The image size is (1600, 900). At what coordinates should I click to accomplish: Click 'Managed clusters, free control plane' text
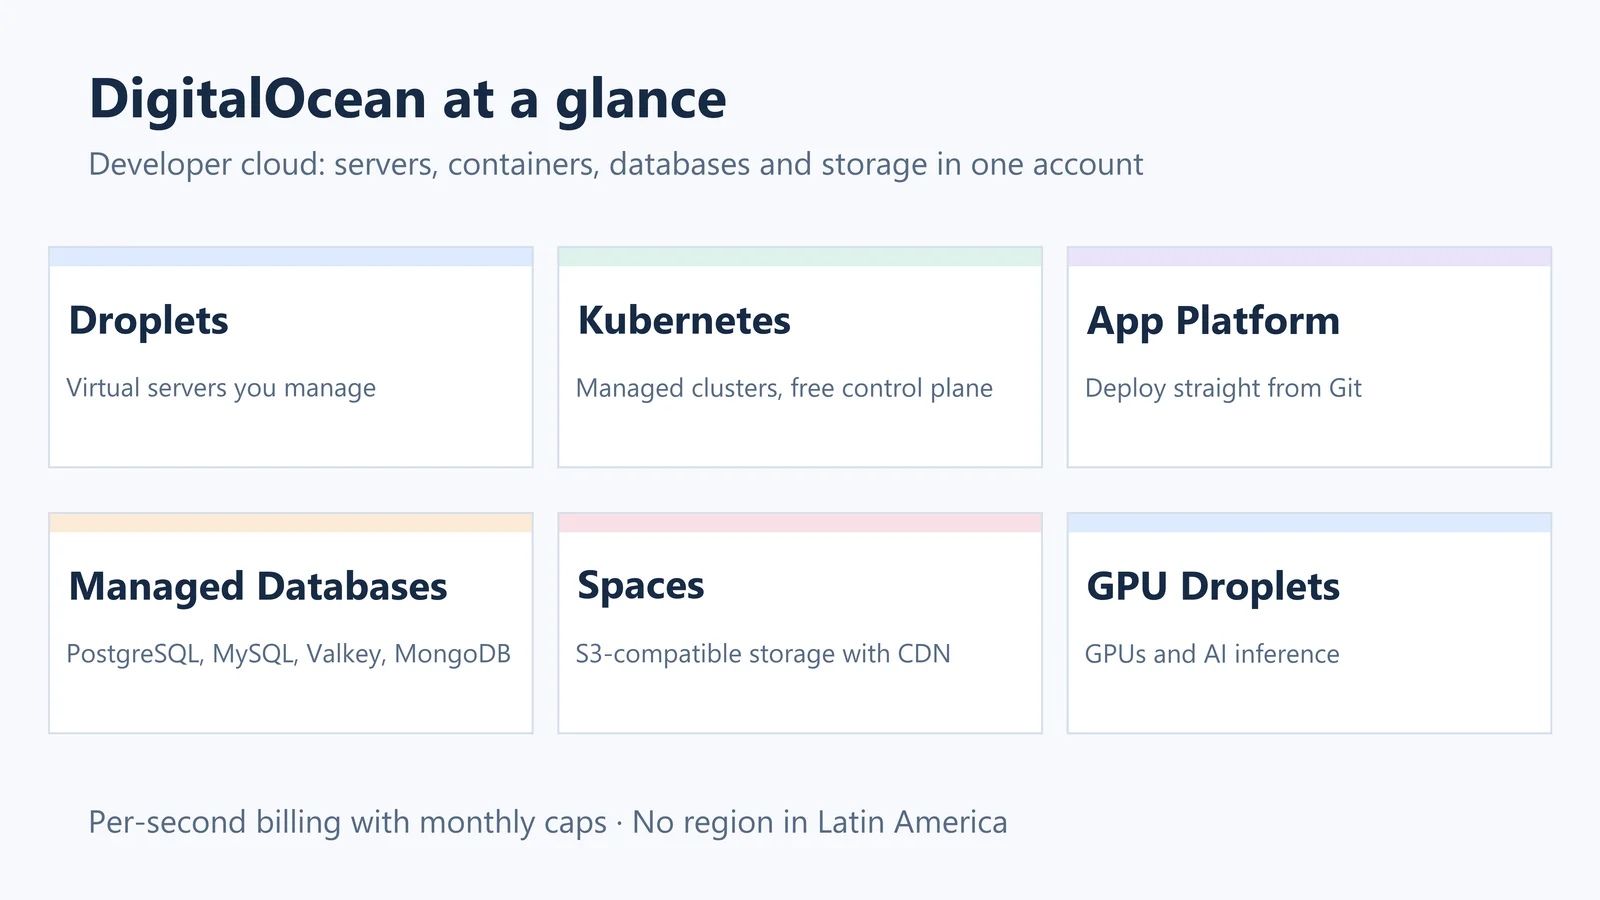[784, 388]
